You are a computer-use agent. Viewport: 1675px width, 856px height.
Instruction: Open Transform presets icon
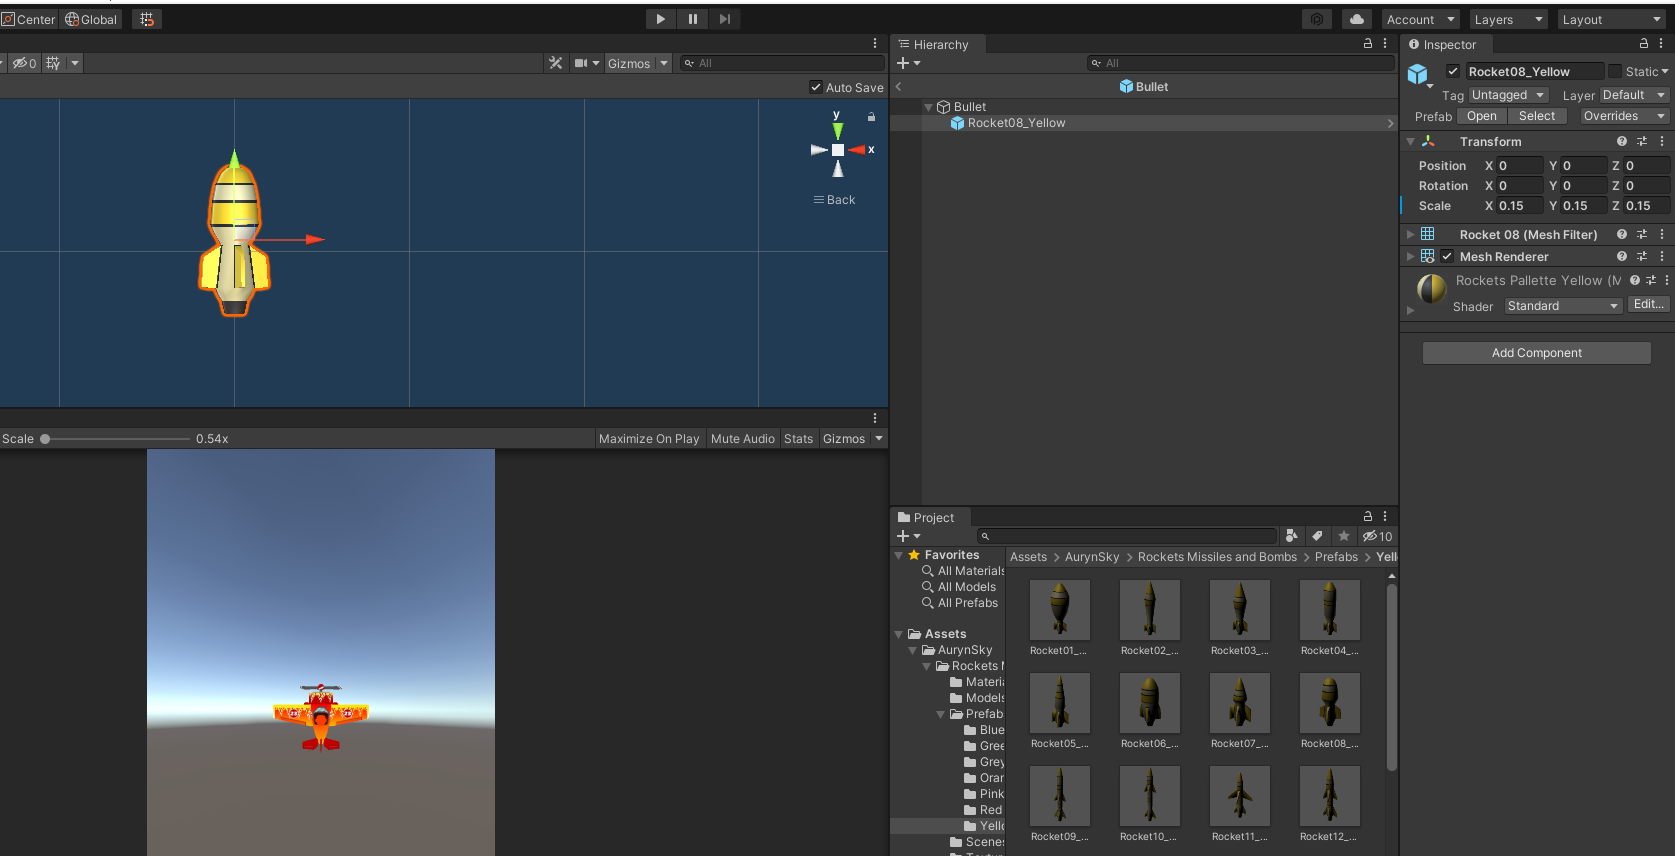tap(1642, 142)
